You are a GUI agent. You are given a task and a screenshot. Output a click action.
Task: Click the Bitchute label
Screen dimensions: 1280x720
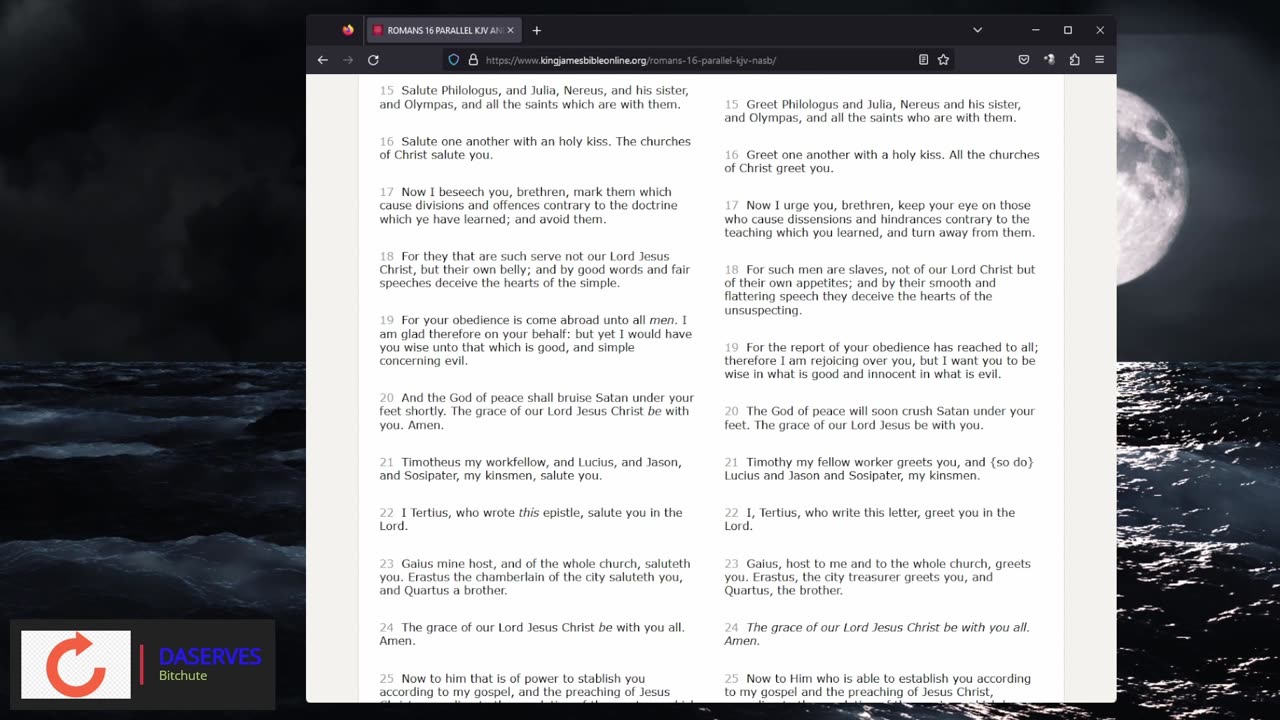(x=183, y=676)
